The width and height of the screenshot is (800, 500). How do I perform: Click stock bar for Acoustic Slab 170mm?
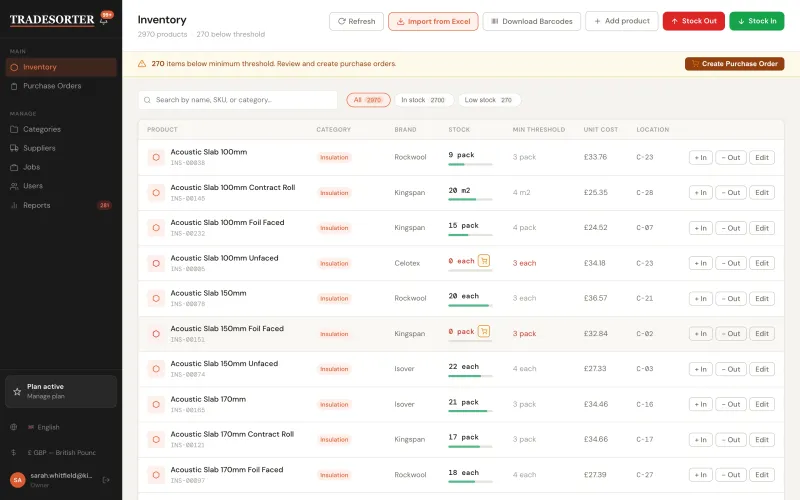click(470, 411)
